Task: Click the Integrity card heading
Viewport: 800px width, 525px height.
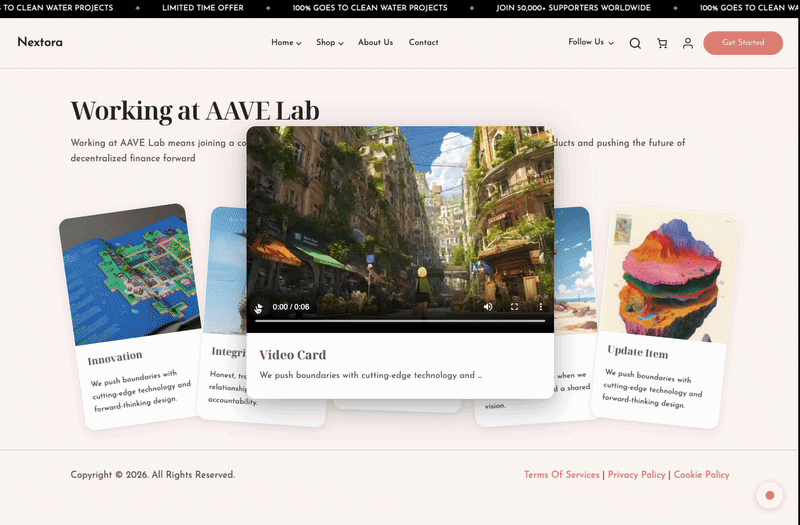Action: click(x=228, y=352)
